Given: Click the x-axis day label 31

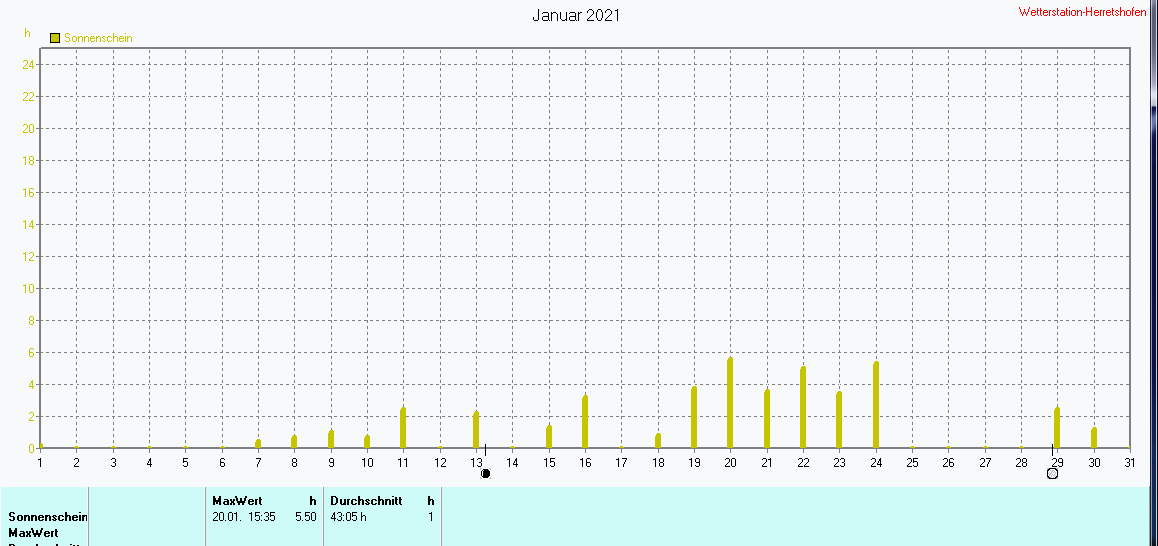Looking at the screenshot, I should [1129, 463].
